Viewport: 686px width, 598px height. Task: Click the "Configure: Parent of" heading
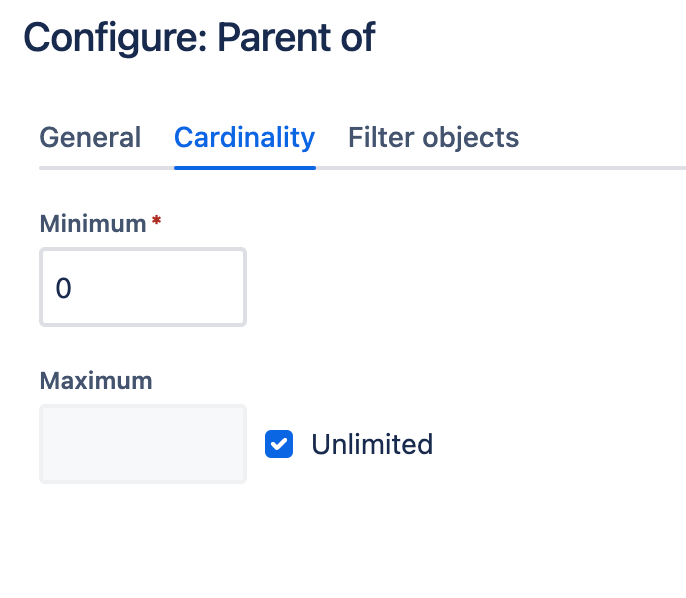coord(200,38)
